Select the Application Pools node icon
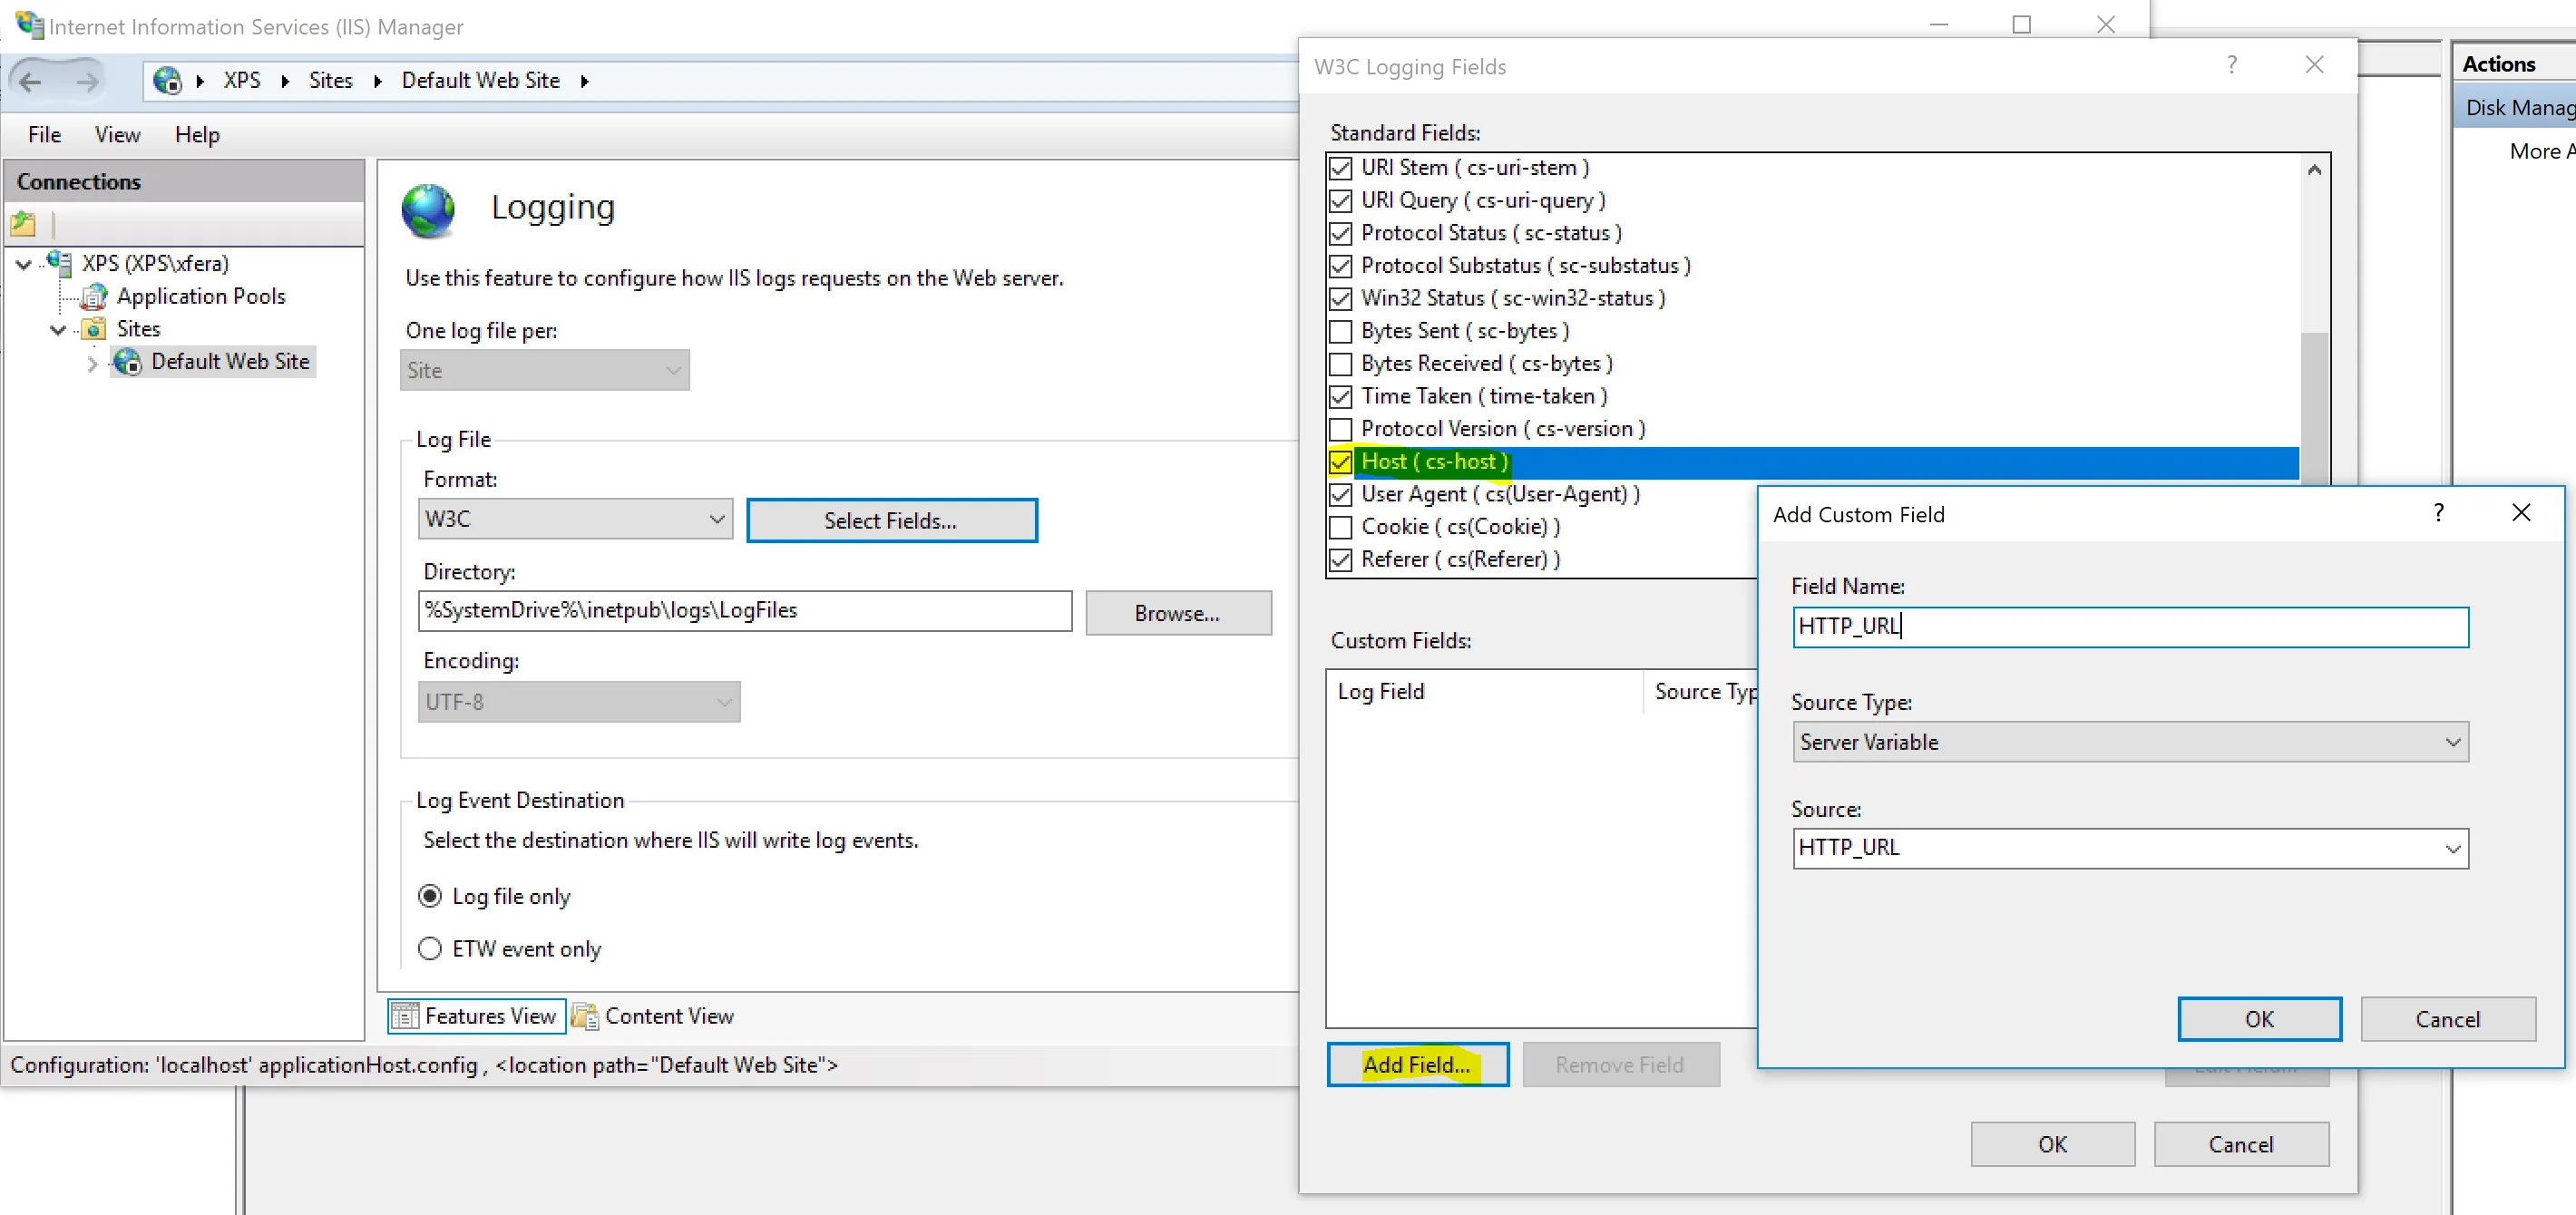2576x1215 pixels. tap(94, 296)
